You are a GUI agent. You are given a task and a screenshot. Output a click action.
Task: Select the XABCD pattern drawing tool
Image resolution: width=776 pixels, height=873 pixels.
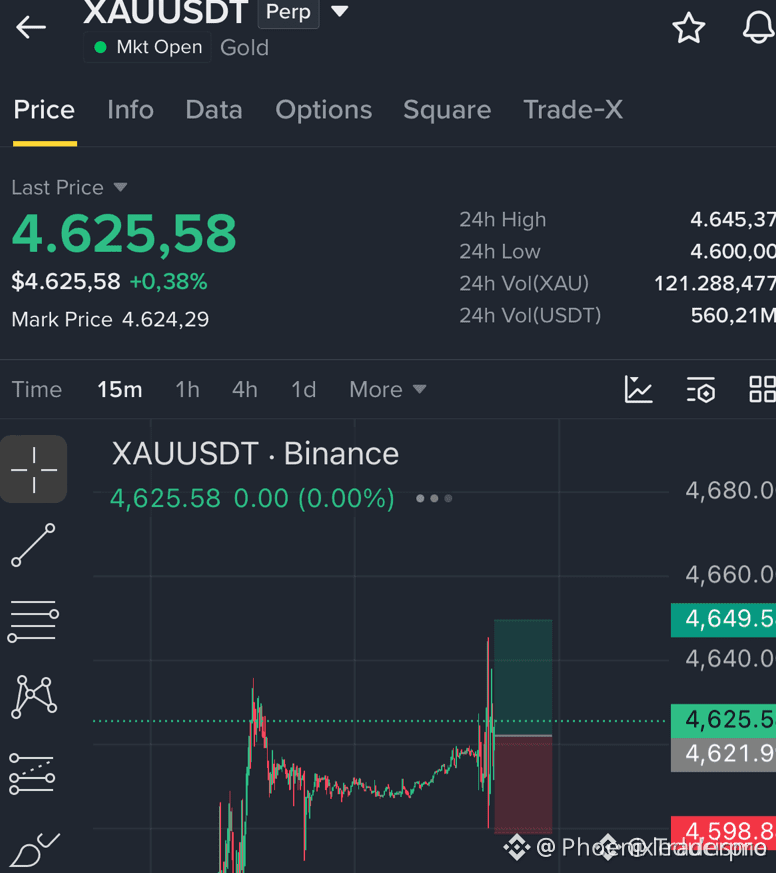click(x=34, y=697)
